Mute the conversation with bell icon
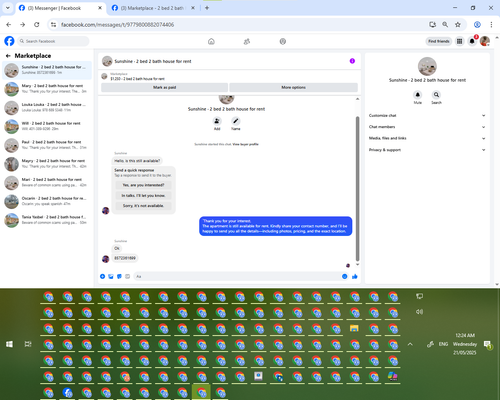Viewport: 500px width, 400px height. 418,95
